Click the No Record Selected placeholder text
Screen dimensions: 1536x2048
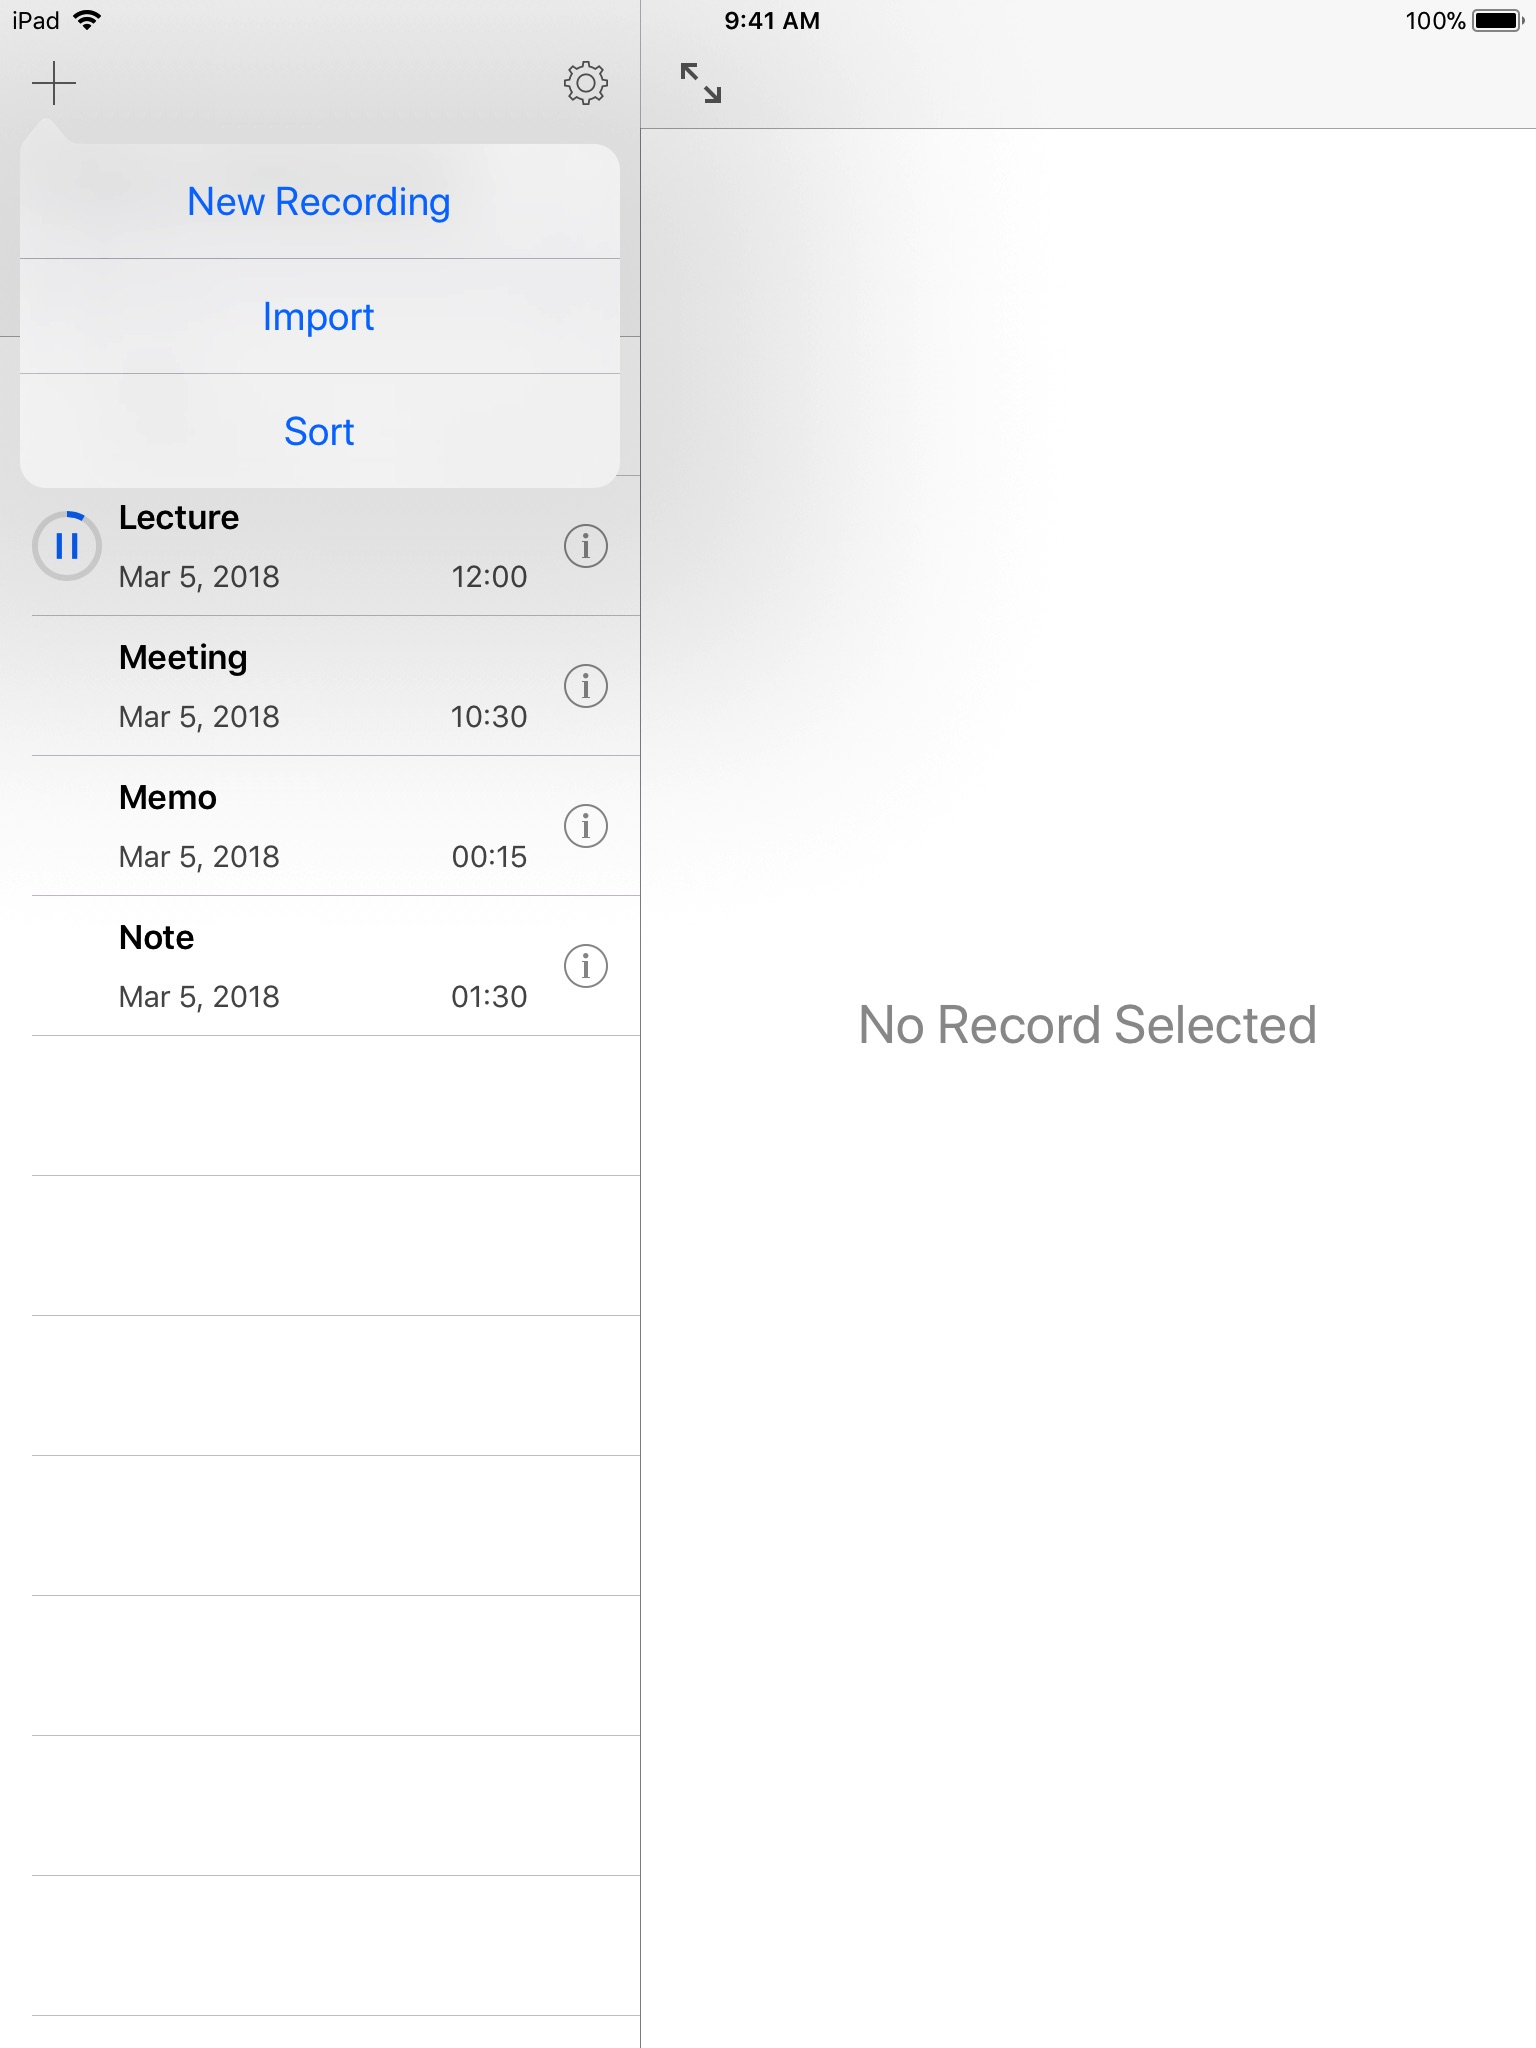[x=1088, y=1025]
